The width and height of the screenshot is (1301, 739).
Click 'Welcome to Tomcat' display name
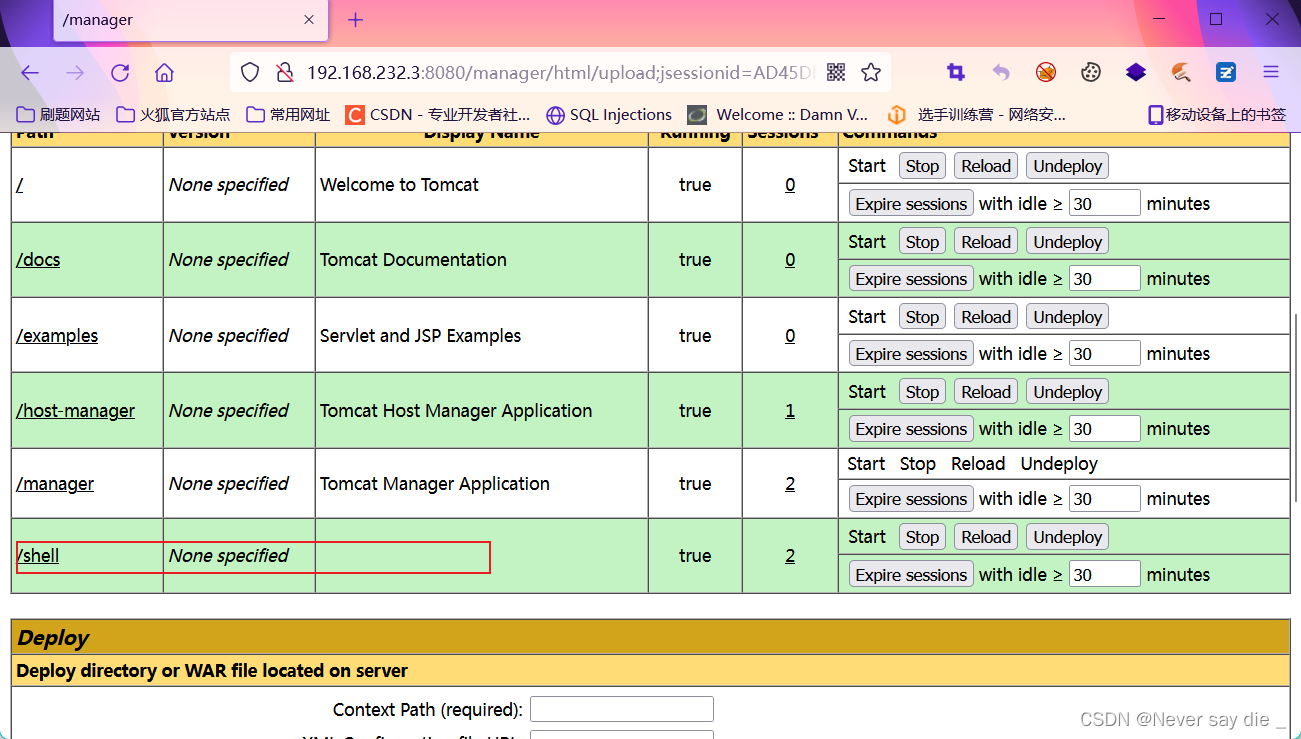point(399,185)
